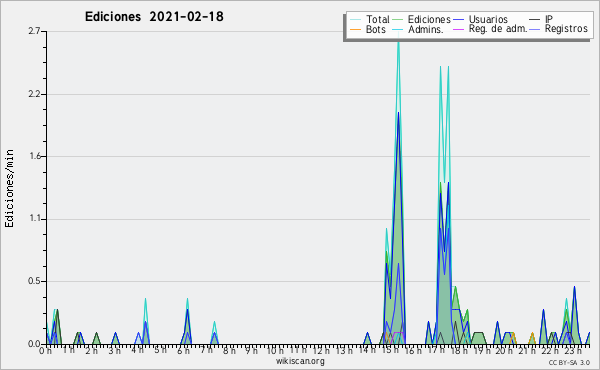Click the dark IP legend line marker
This screenshot has height=370, width=600.
(535, 20)
